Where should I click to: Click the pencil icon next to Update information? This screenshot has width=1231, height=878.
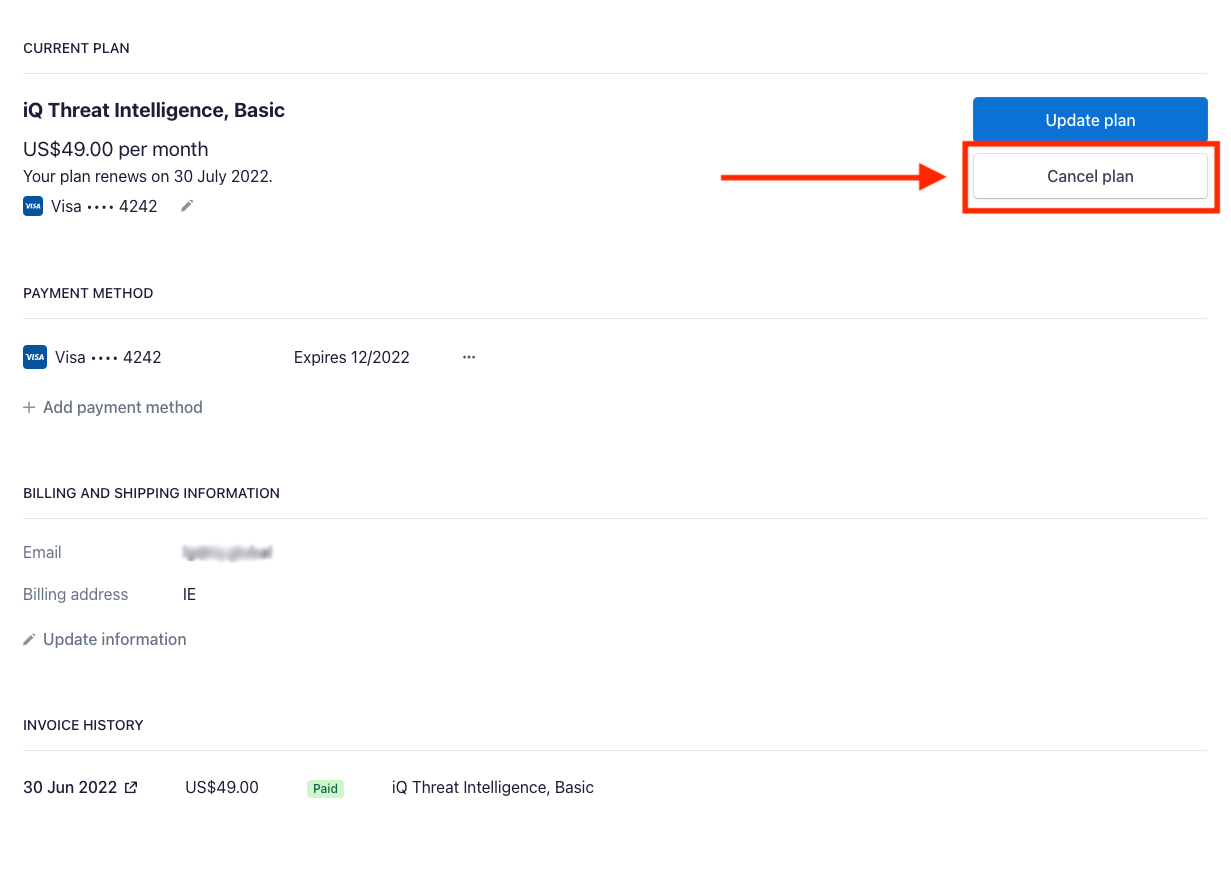tap(30, 639)
